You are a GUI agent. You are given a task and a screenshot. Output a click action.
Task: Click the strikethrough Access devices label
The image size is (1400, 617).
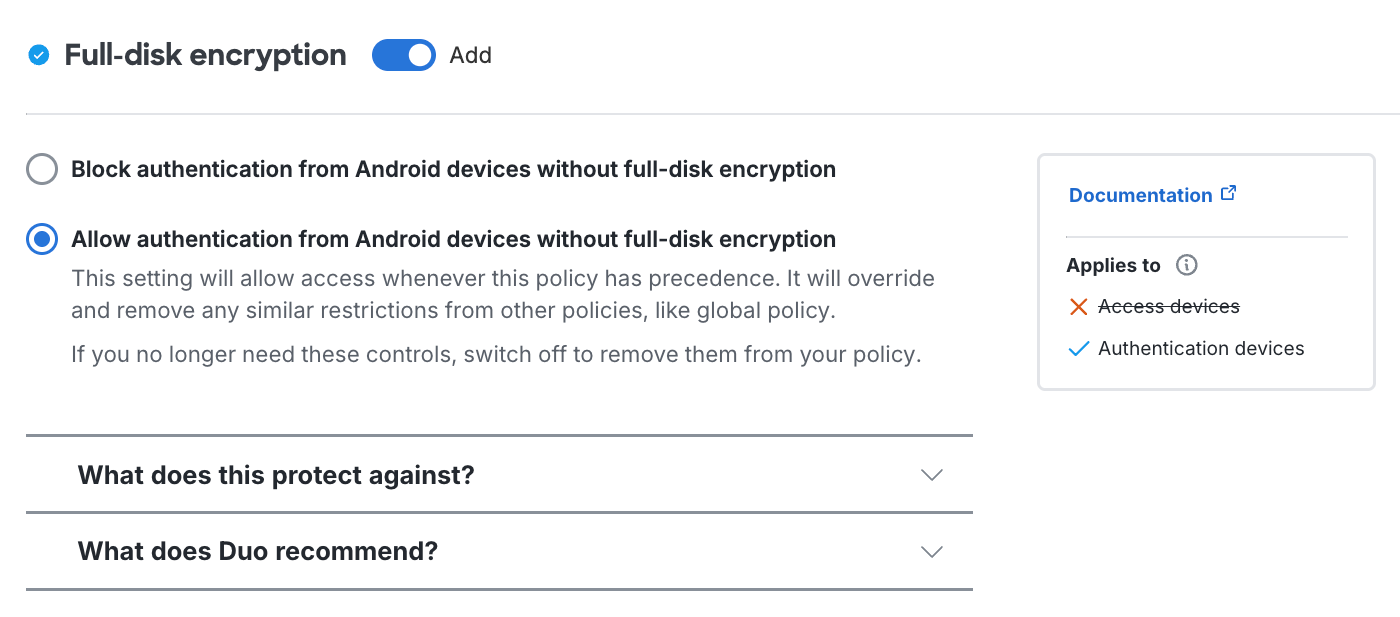click(1168, 306)
